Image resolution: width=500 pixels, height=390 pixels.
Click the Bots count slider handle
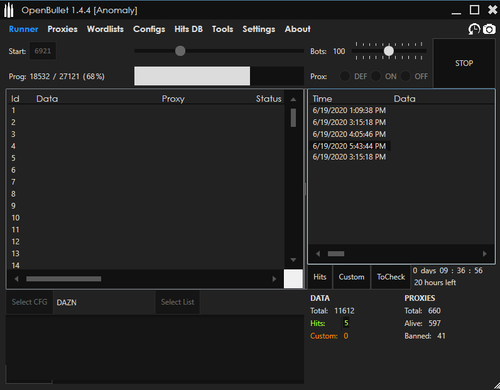click(x=389, y=51)
